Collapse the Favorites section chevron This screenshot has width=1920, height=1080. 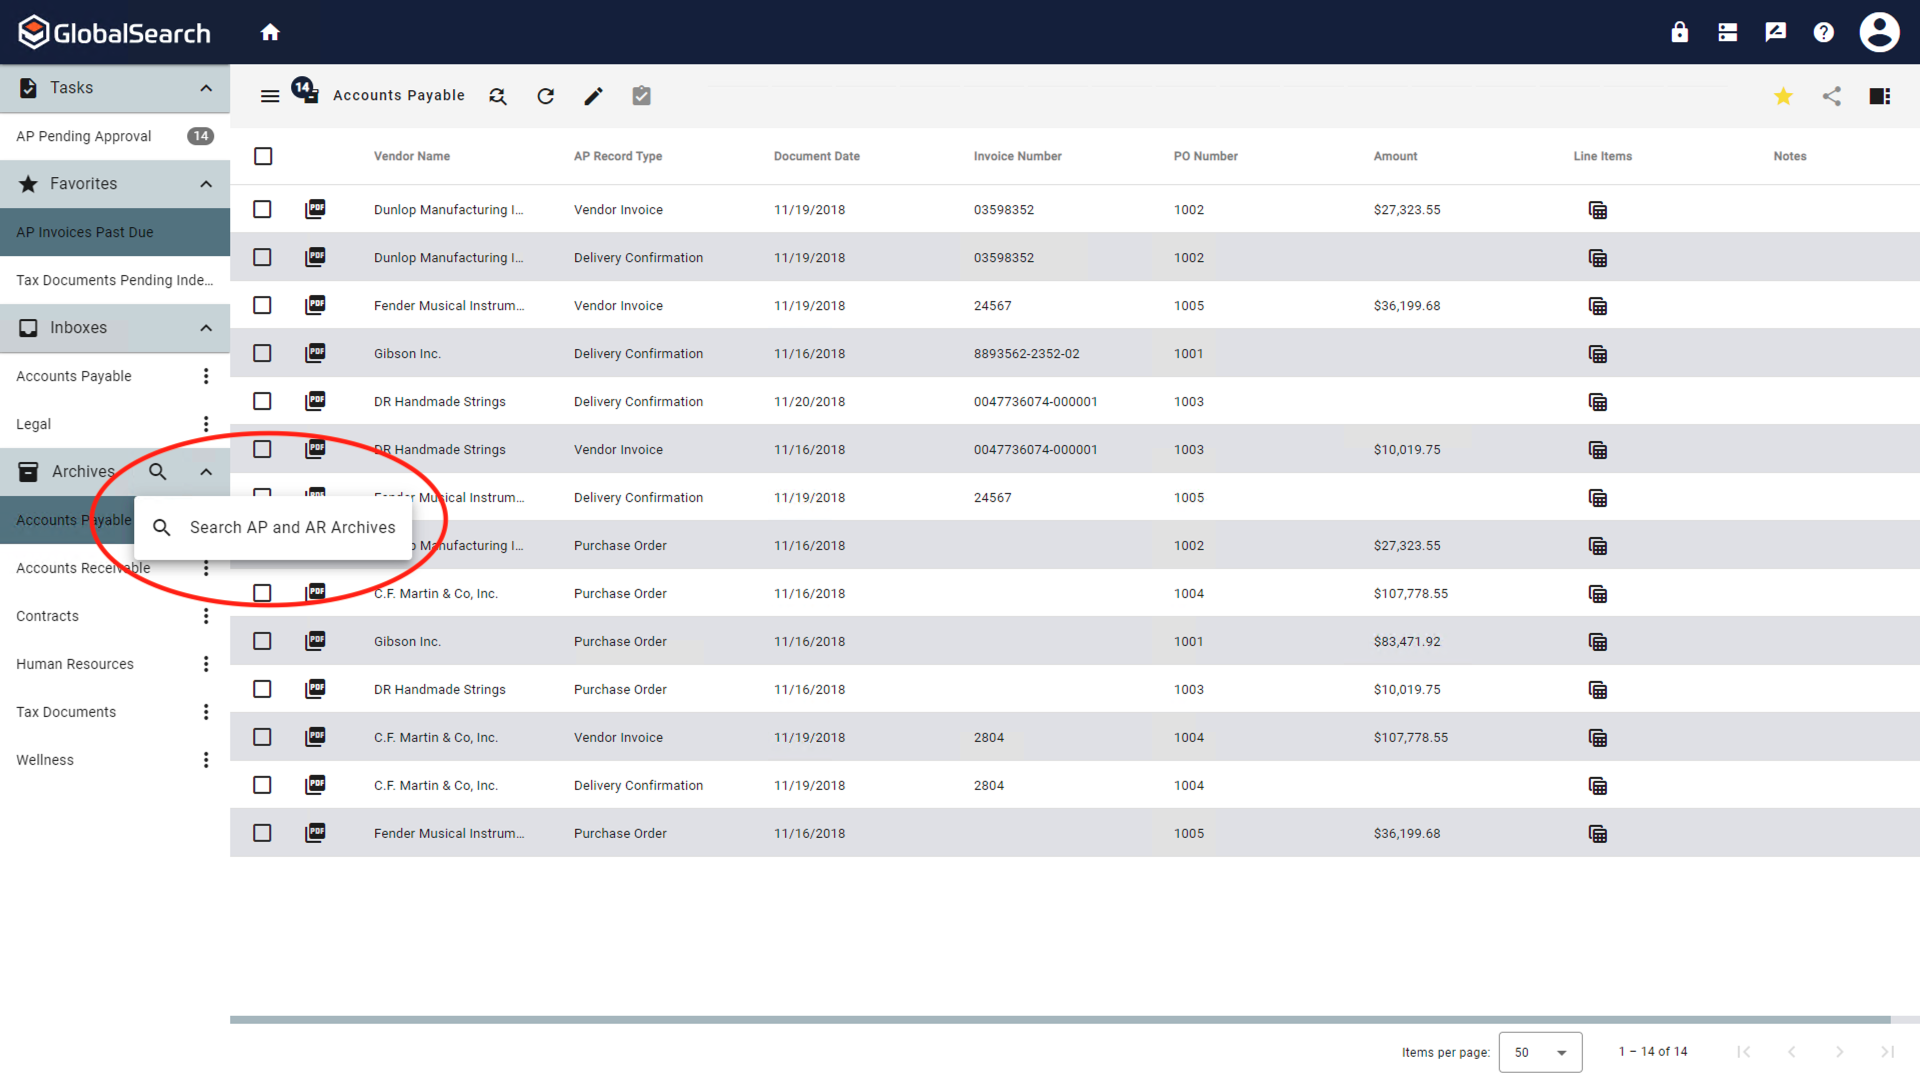point(206,184)
